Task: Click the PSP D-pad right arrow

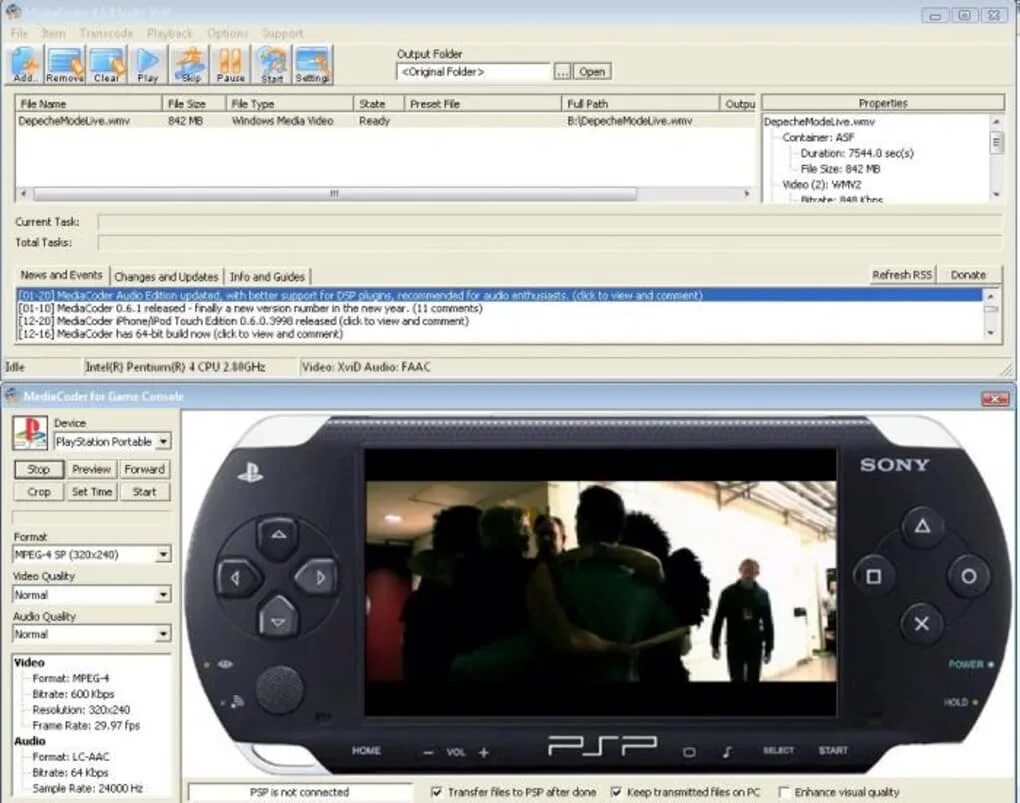Action: (319, 577)
